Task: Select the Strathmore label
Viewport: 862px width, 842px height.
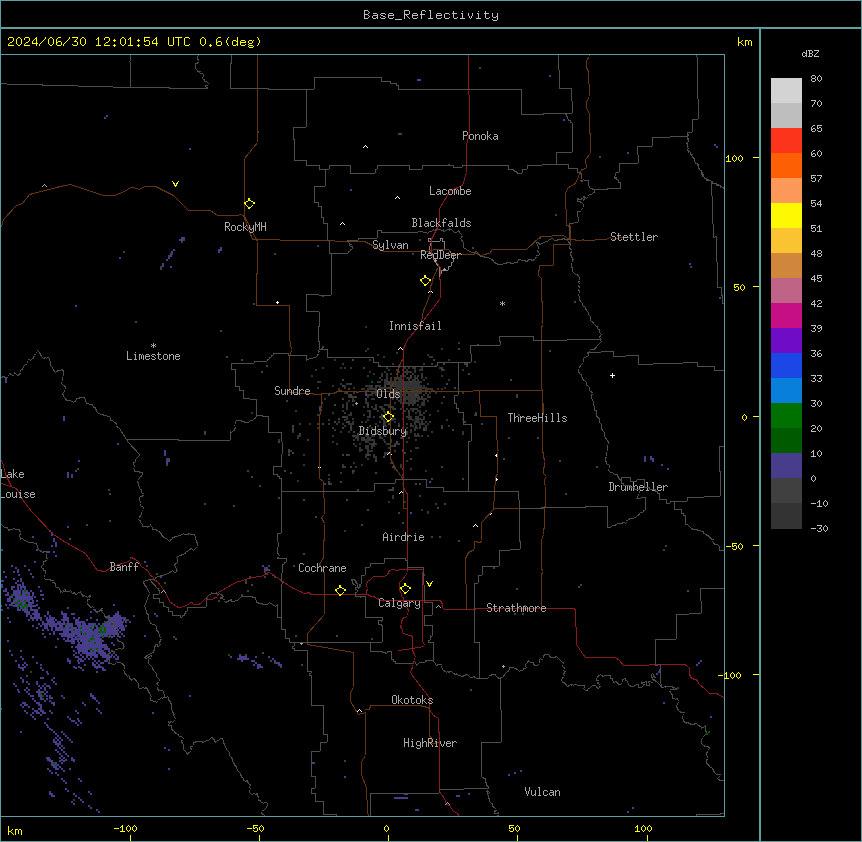Action: click(516, 608)
